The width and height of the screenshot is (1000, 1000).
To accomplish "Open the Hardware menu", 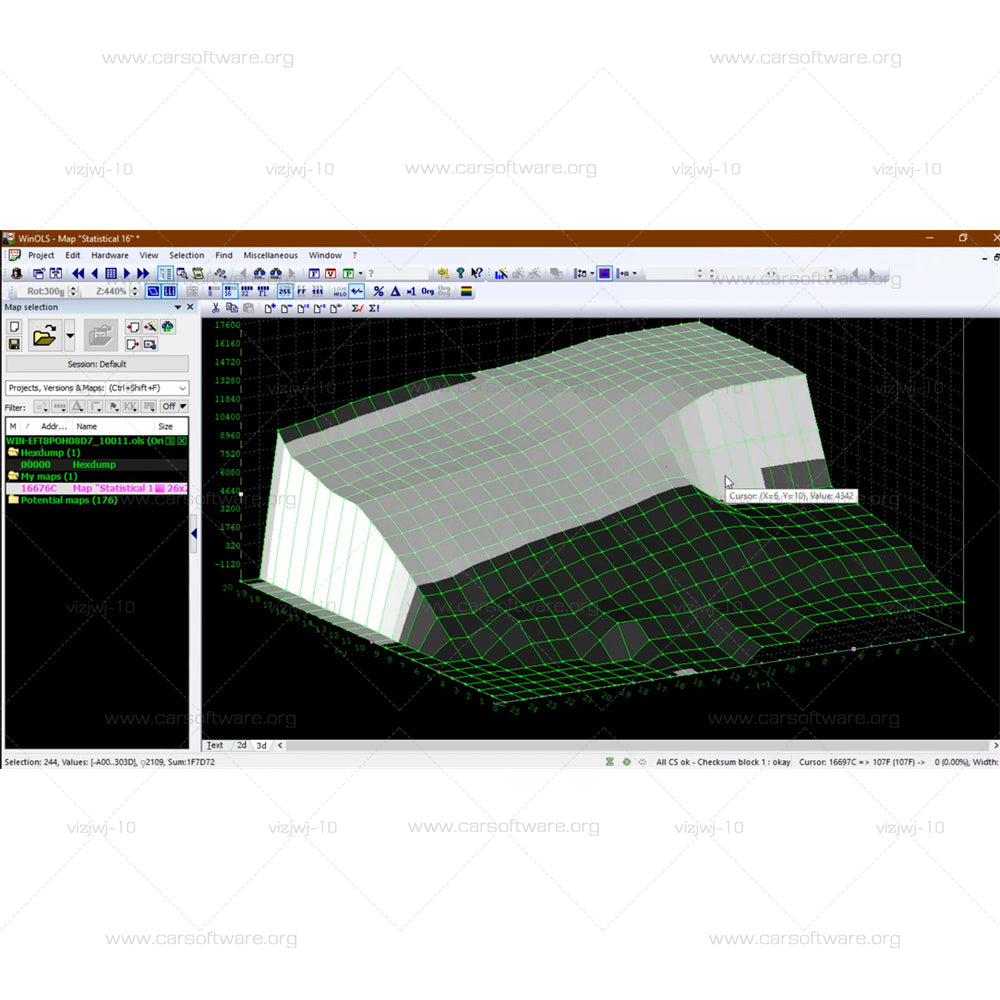I will click(110, 255).
